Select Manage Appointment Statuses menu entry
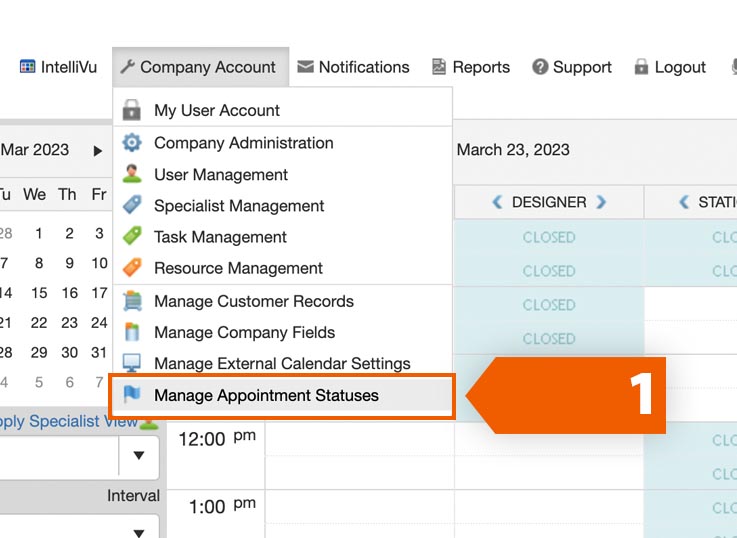Image resolution: width=737 pixels, height=538 pixels. (x=266, y=395)
